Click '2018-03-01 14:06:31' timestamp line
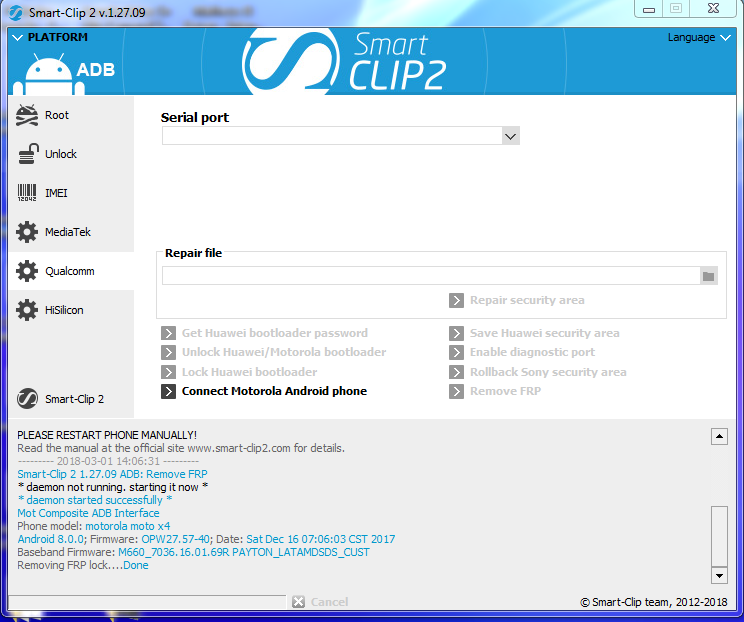Screen dimensions: 744x622 pyautogui.click(x=108, y=461)
